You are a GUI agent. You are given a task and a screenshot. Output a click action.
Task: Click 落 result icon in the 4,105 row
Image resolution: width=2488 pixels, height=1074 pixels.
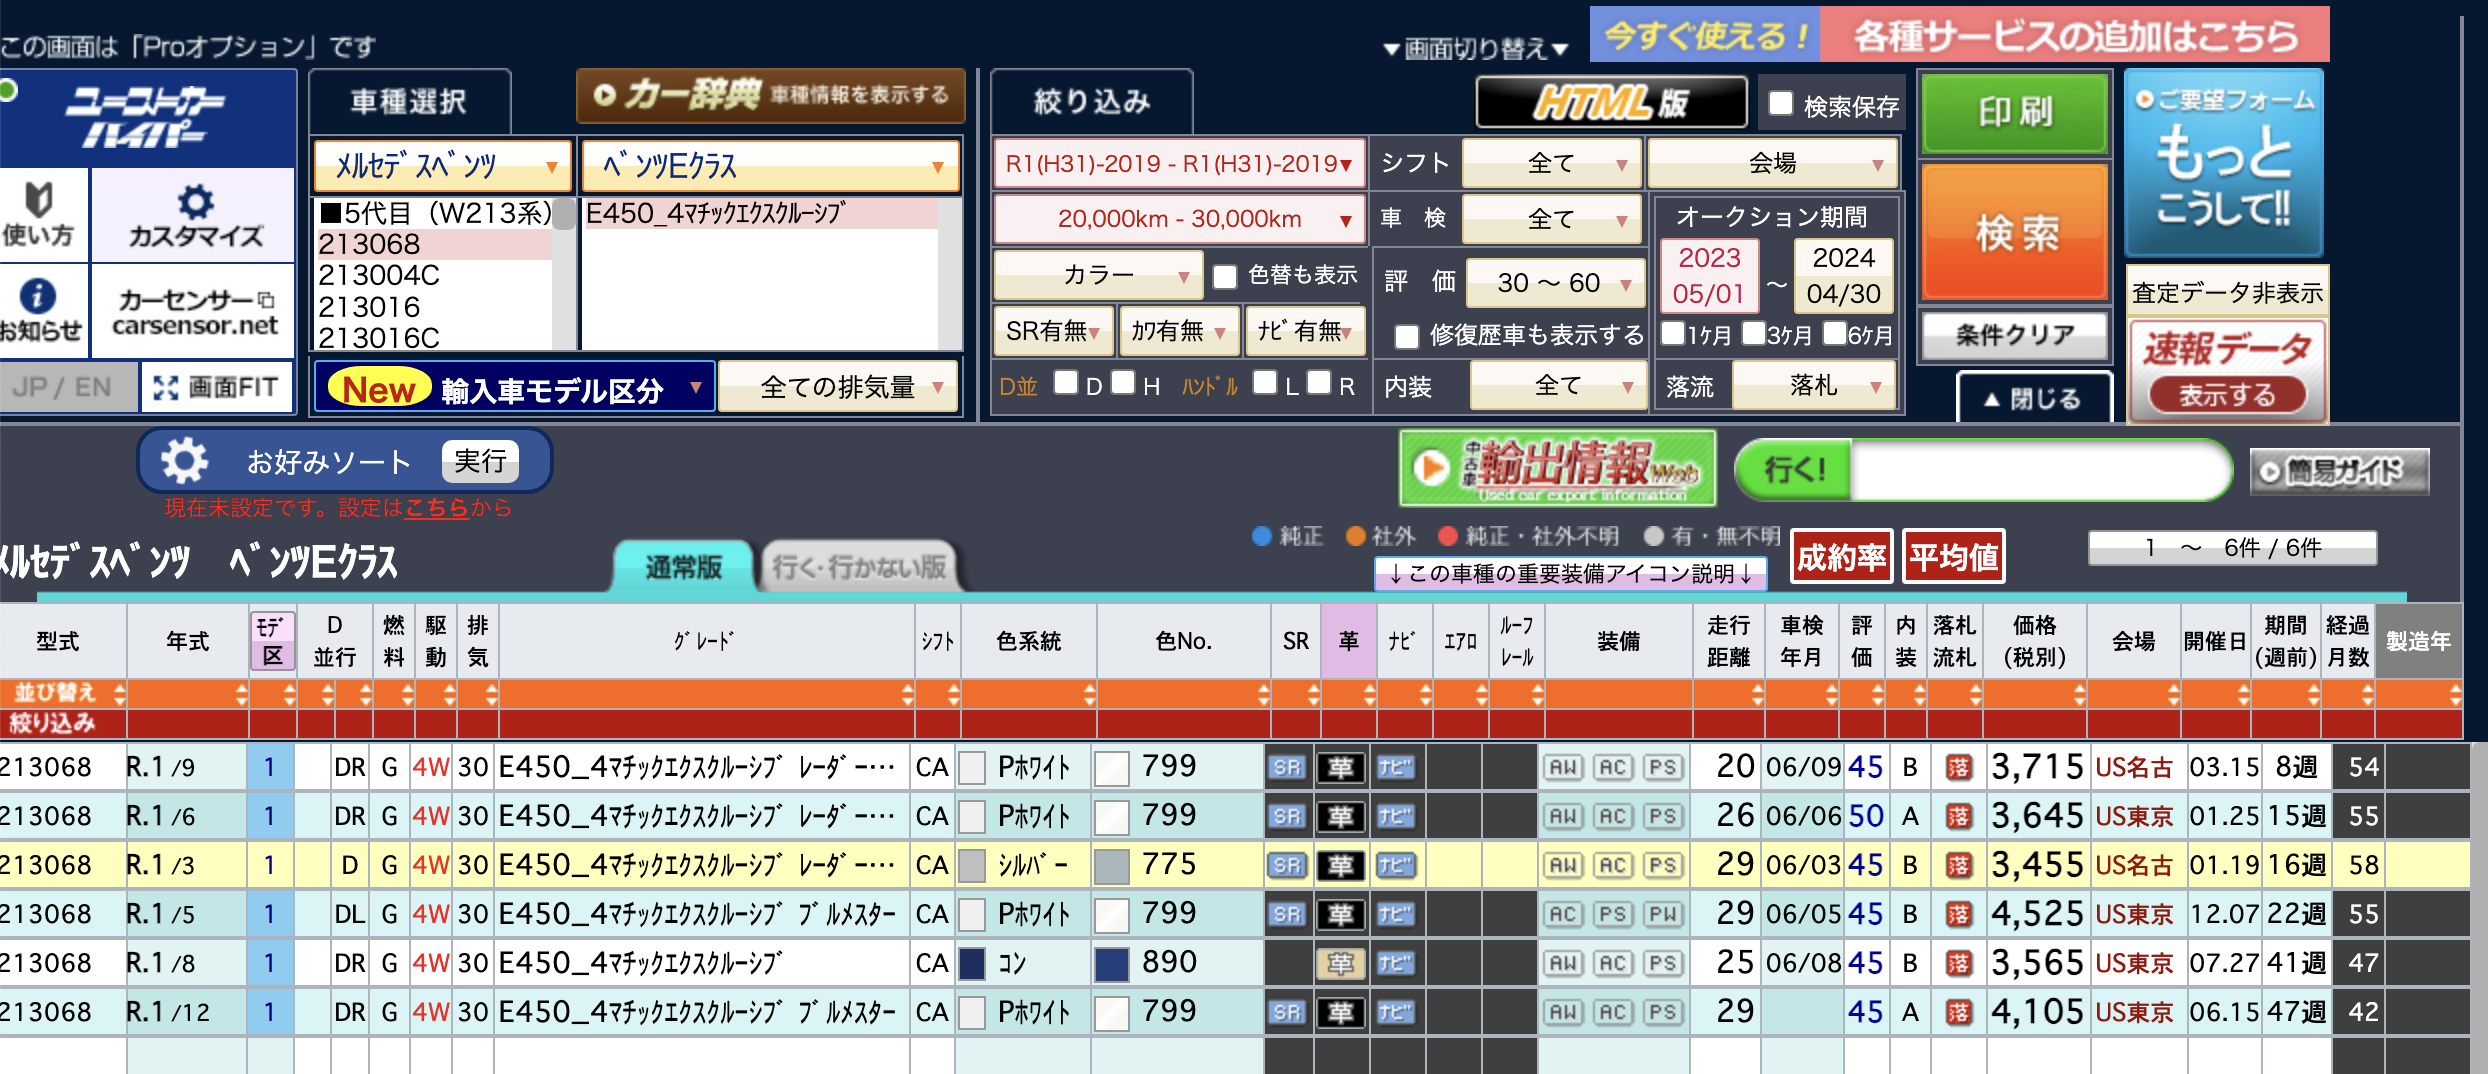coord(1958,1012)
